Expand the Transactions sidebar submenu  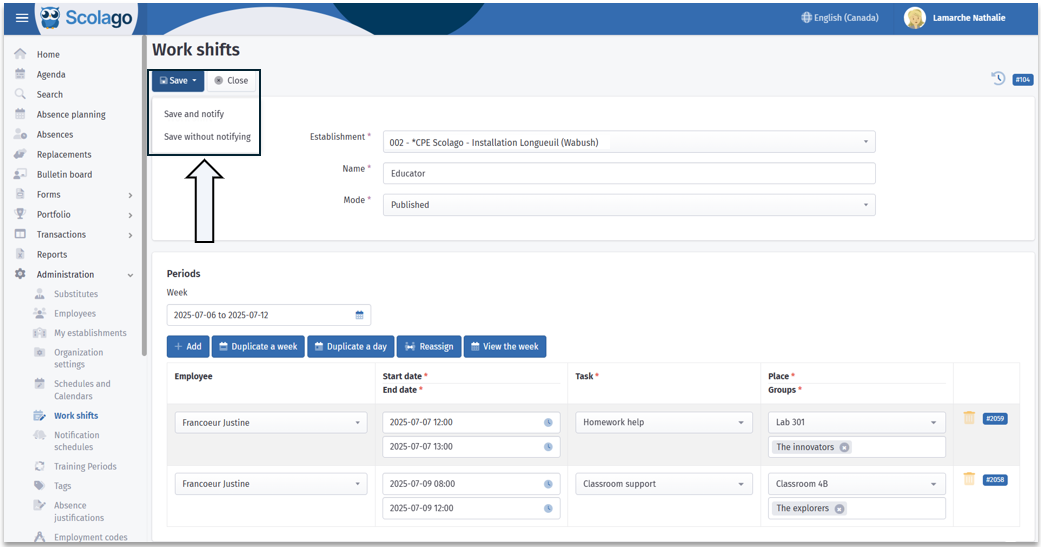(130, 235)
